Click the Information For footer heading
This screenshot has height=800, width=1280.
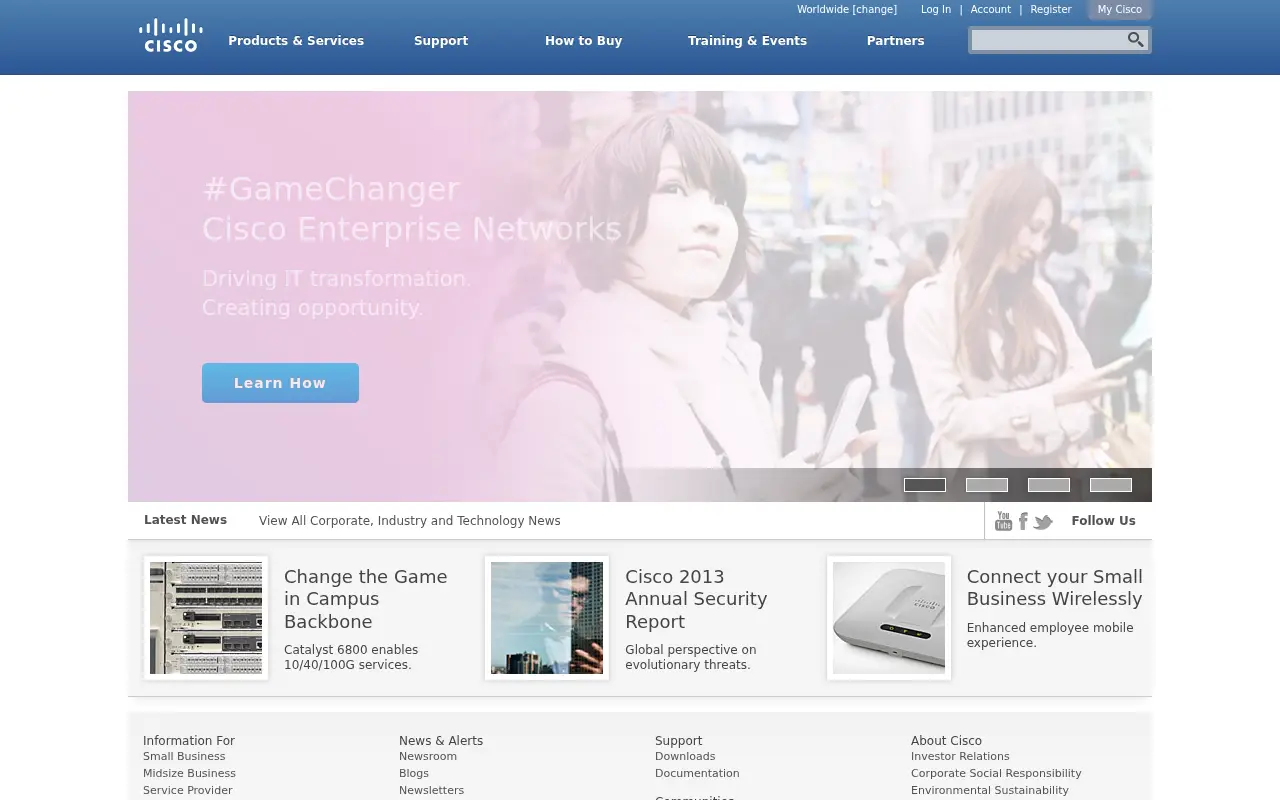point(189,741)
